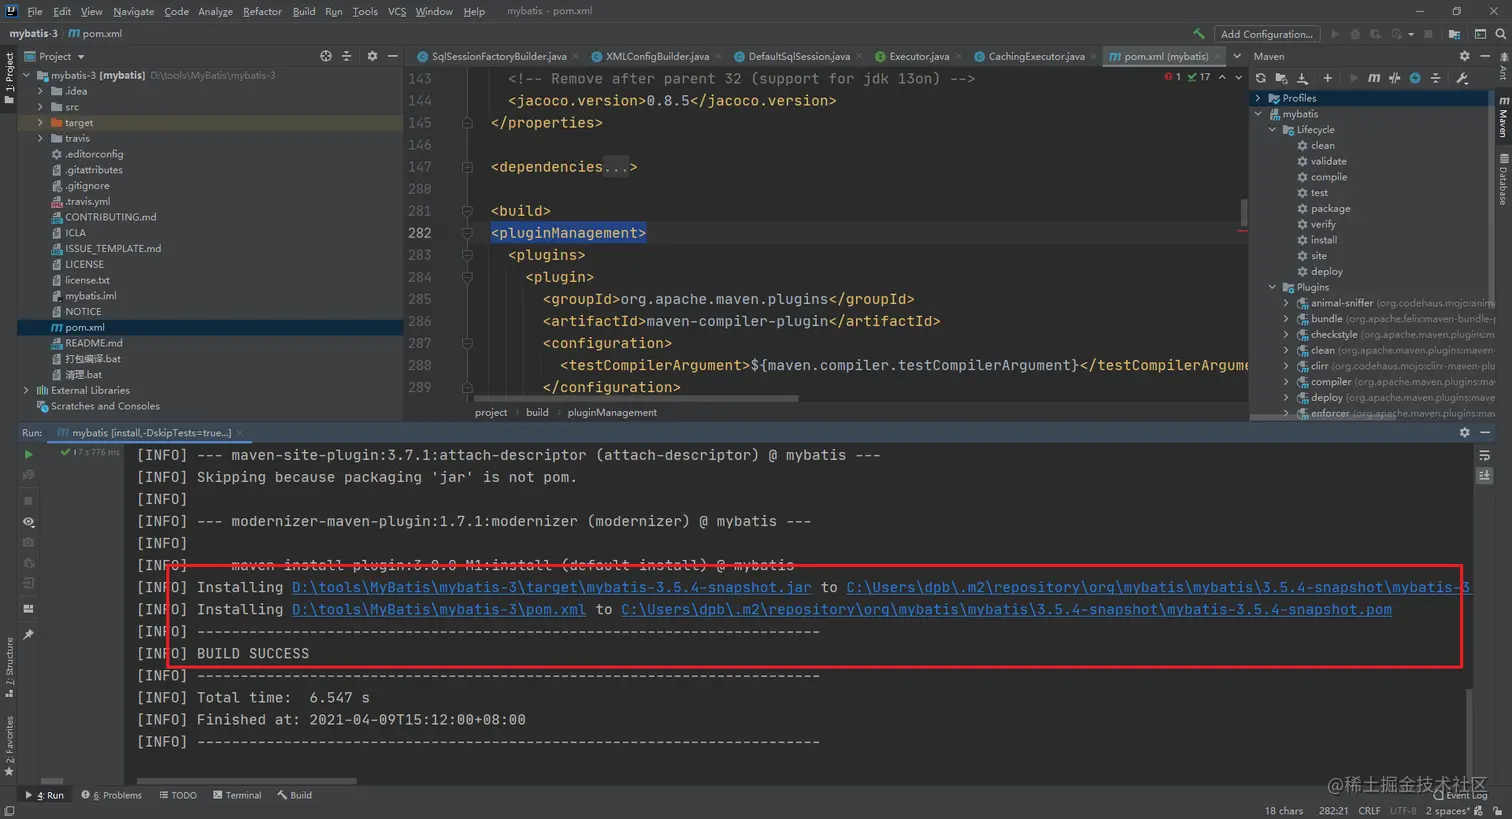Open the Terminal tool window tab

237,795
